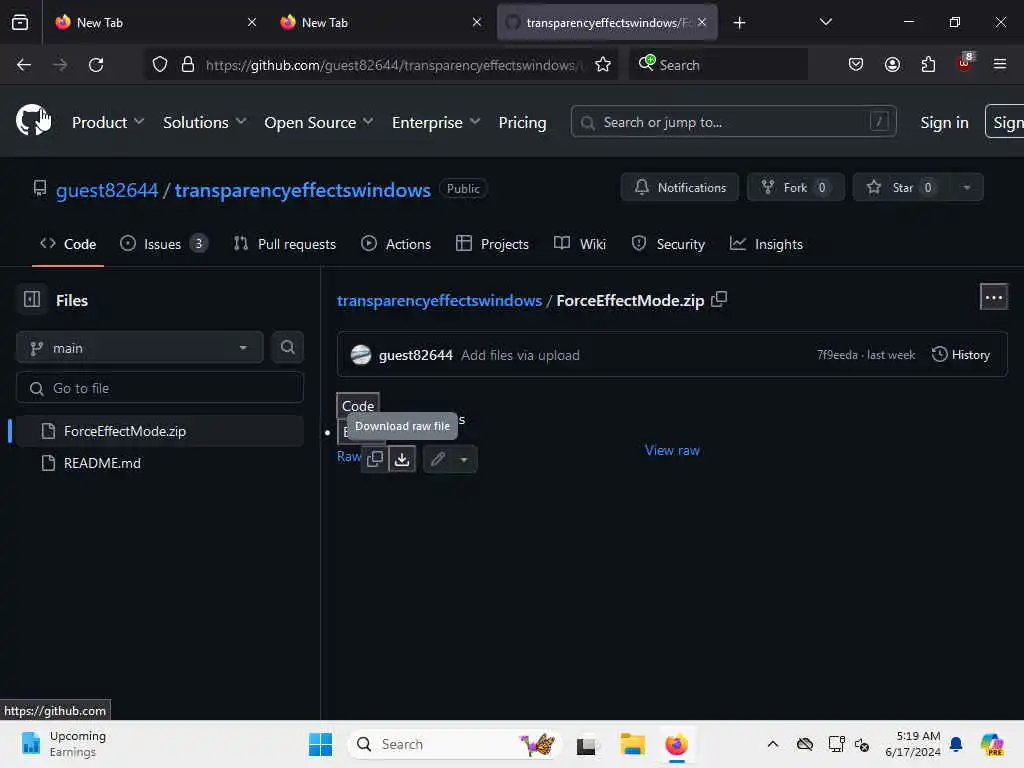Click the View raw link
Viewport: 1024px width, 768px height.
click(x=672, y=450)
